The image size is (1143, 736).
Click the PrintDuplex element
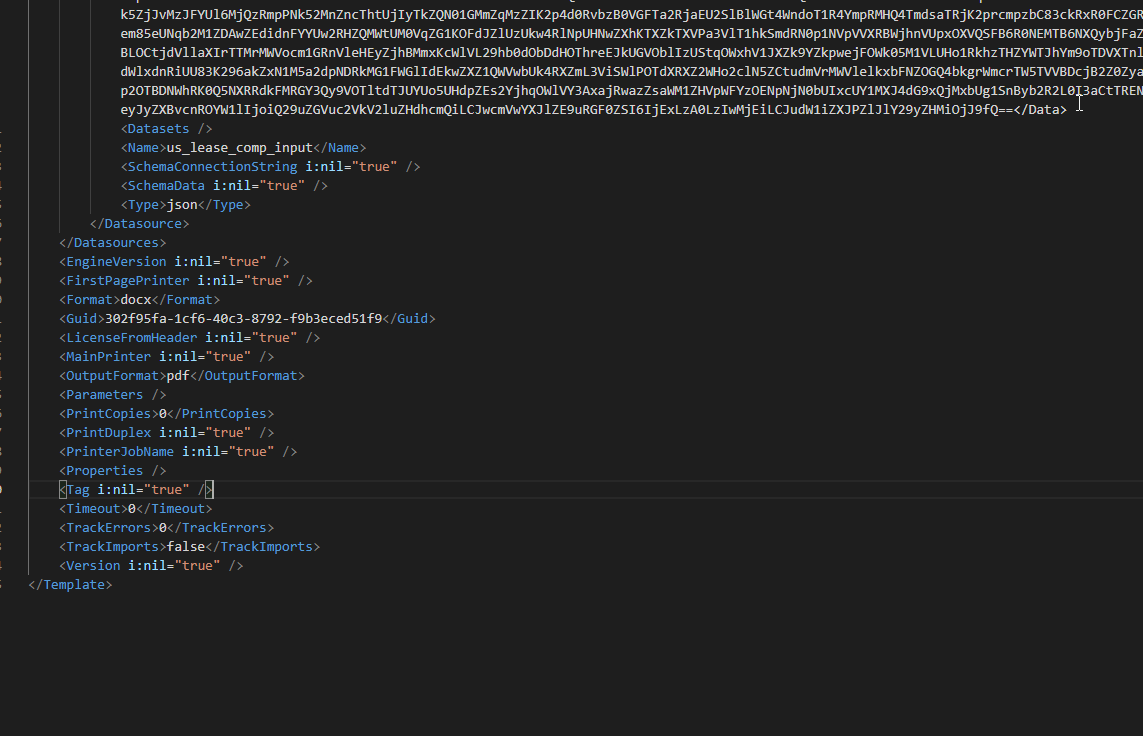(166, 431)
